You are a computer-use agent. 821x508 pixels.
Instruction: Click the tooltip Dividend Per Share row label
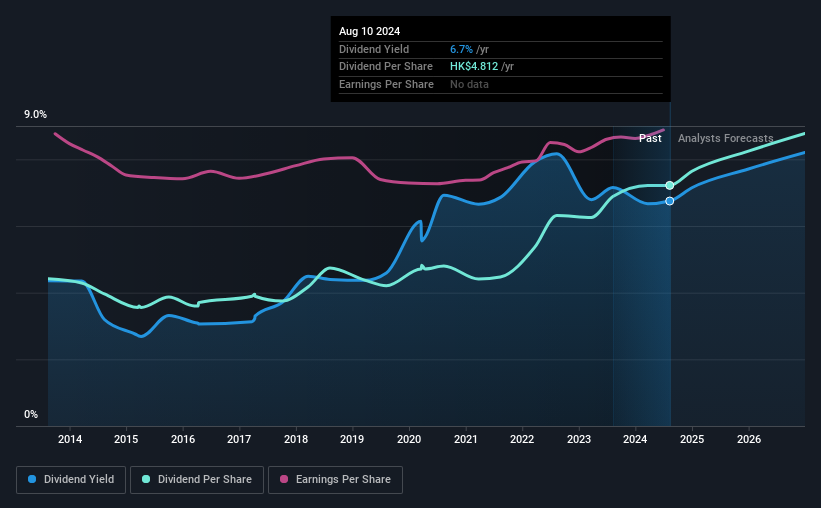[x=386, y=67]
